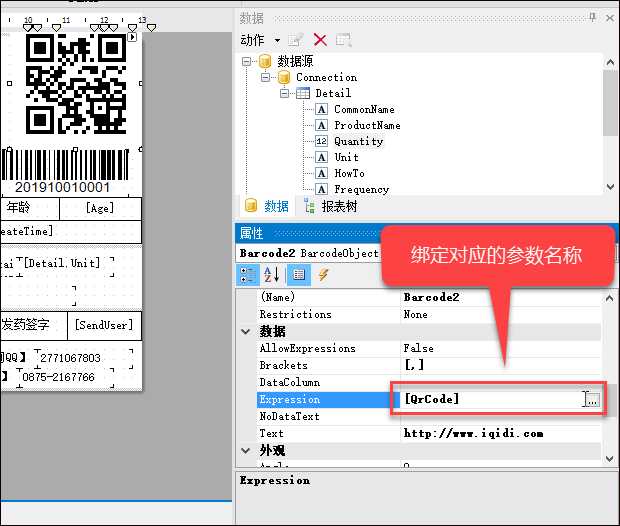The image size is (620, 526).
Task: Click the Expression field containing [QrCode]
Action: [491, 399]
